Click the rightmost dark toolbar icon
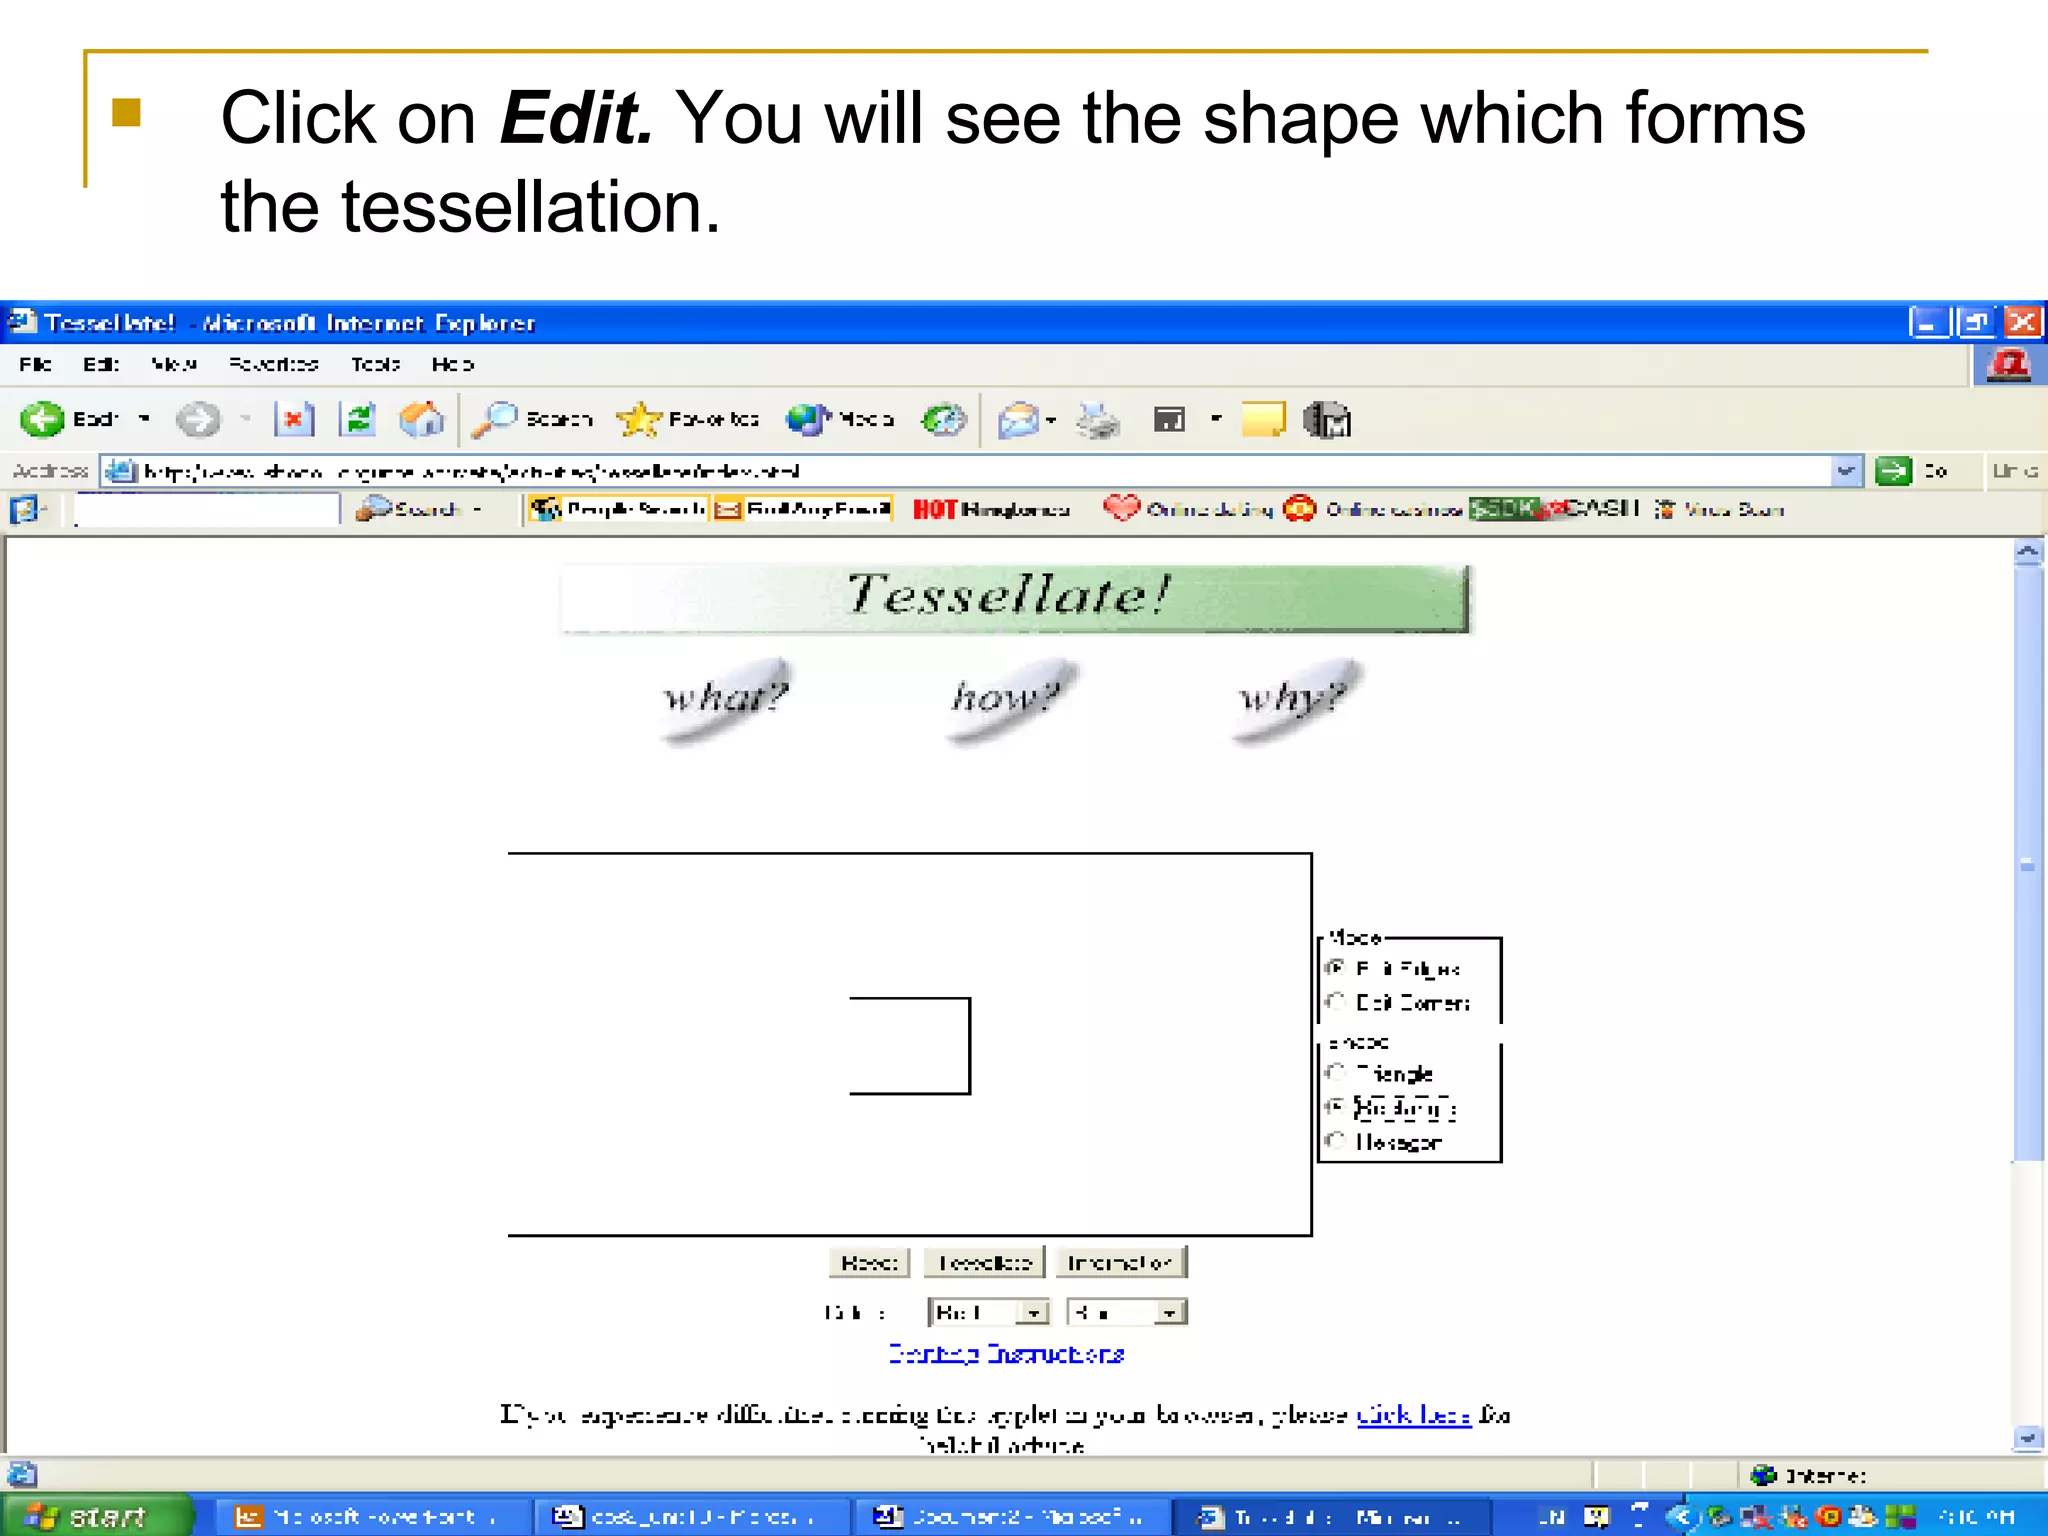 (x=1327, y=420)
